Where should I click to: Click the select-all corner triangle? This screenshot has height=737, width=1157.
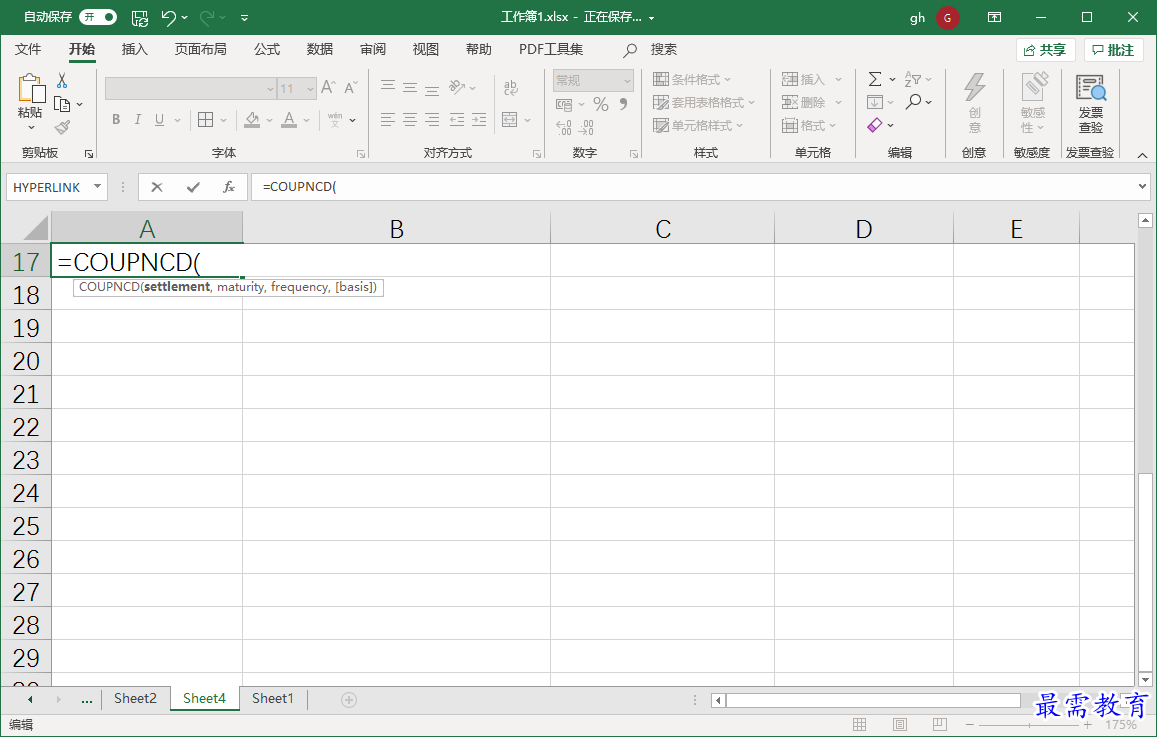tap(35, 228)
